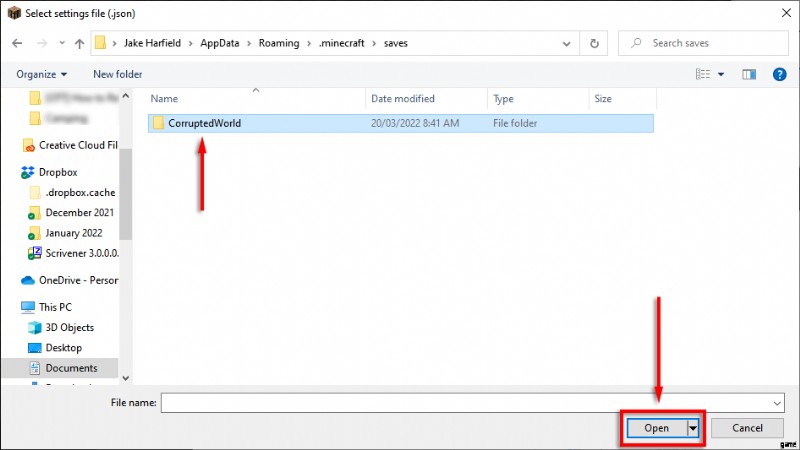Select the Dropbox folder in sidebar

tap(57, 172)
